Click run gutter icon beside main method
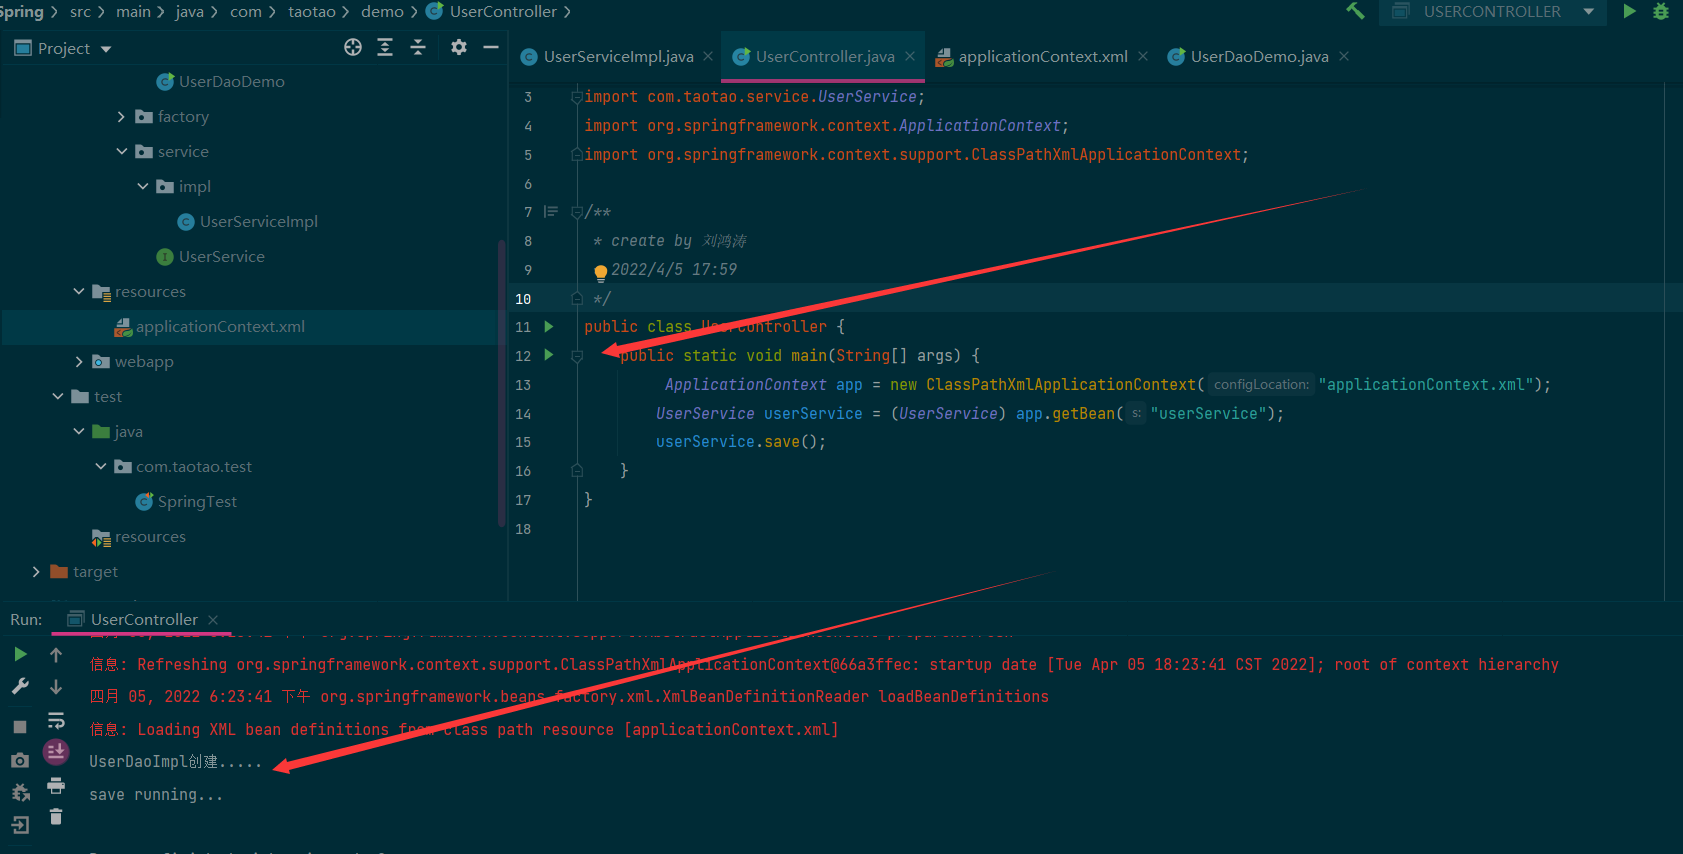 pos(548,355)
